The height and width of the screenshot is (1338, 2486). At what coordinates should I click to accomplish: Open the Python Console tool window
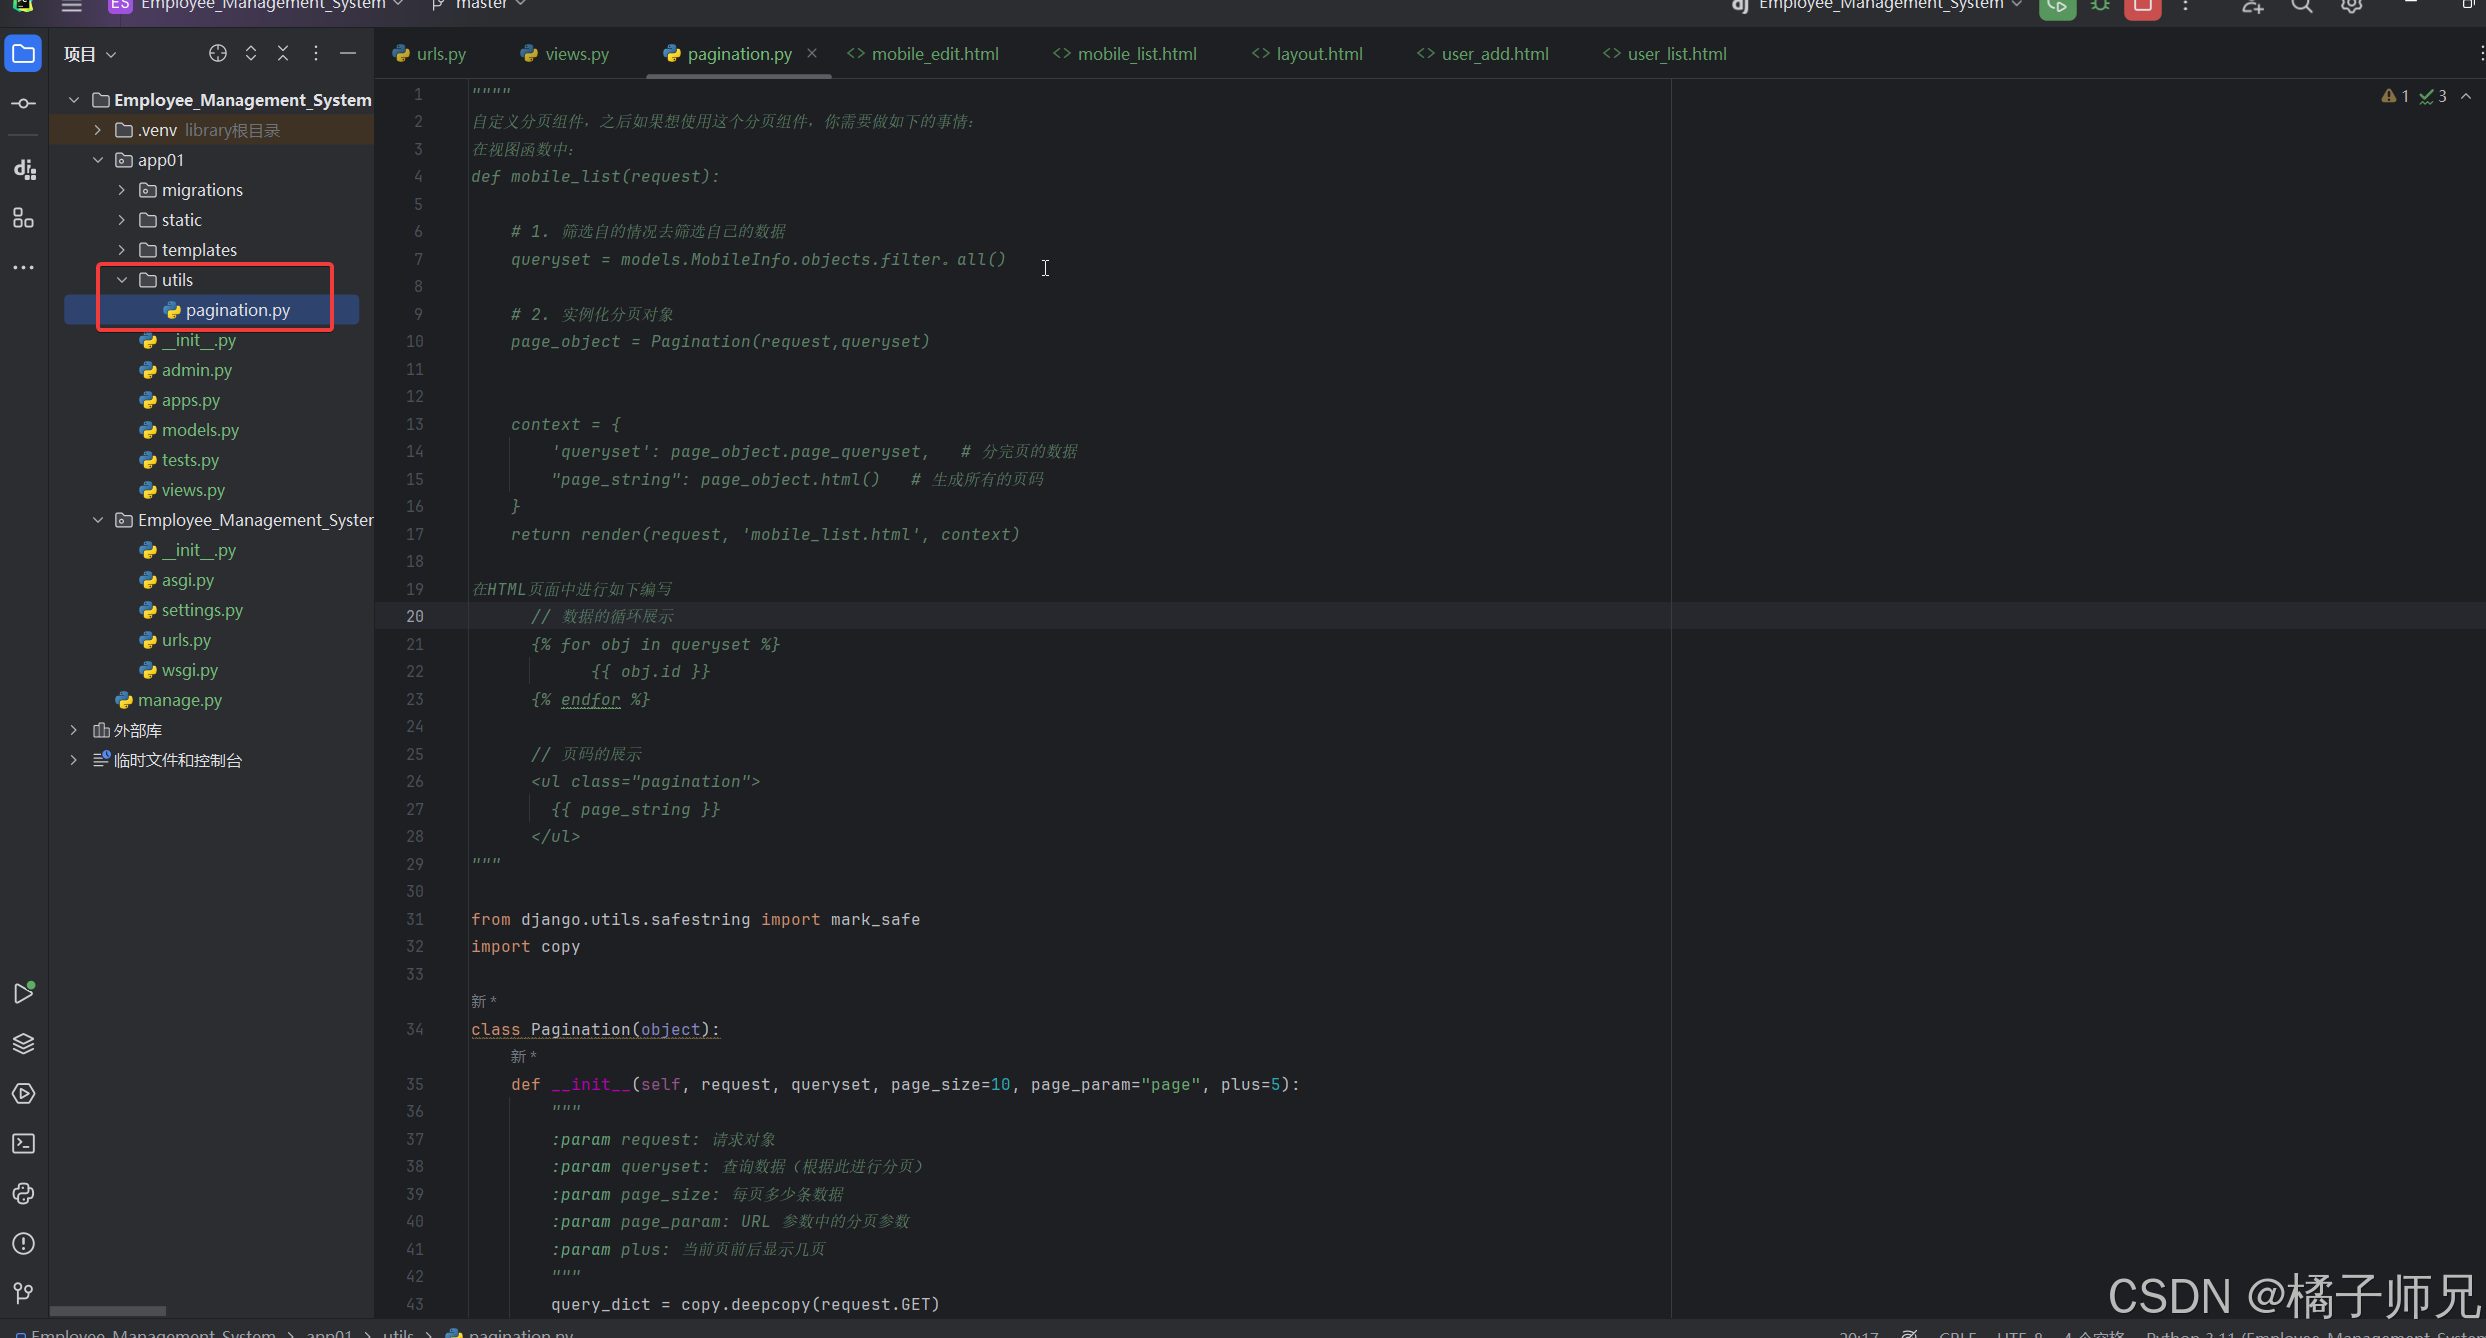point(24,1194)
